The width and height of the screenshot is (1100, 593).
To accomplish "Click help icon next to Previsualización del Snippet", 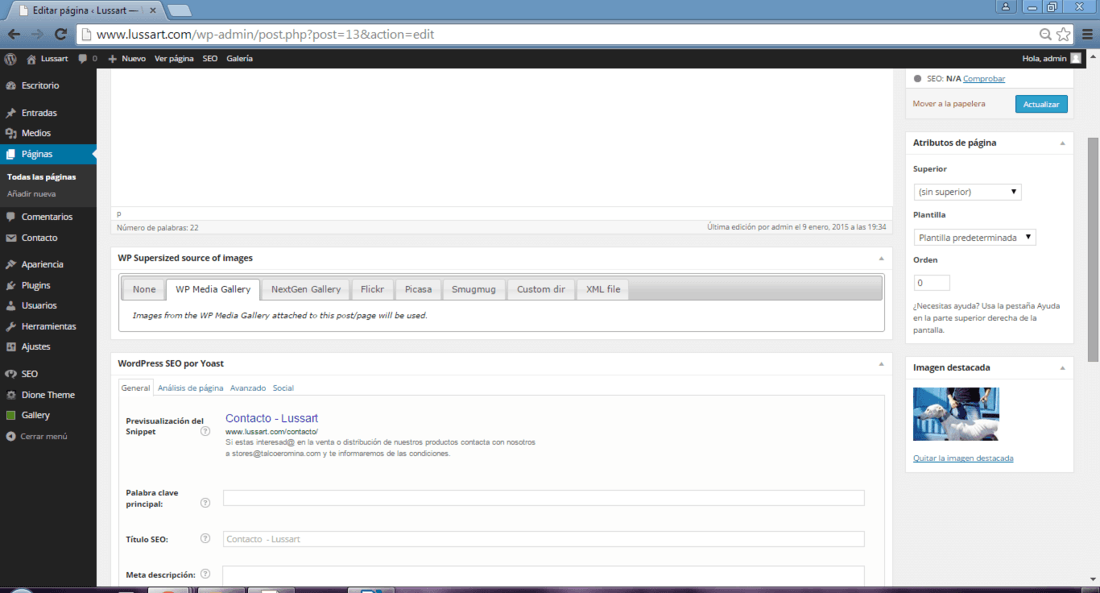I will [205, 432].
